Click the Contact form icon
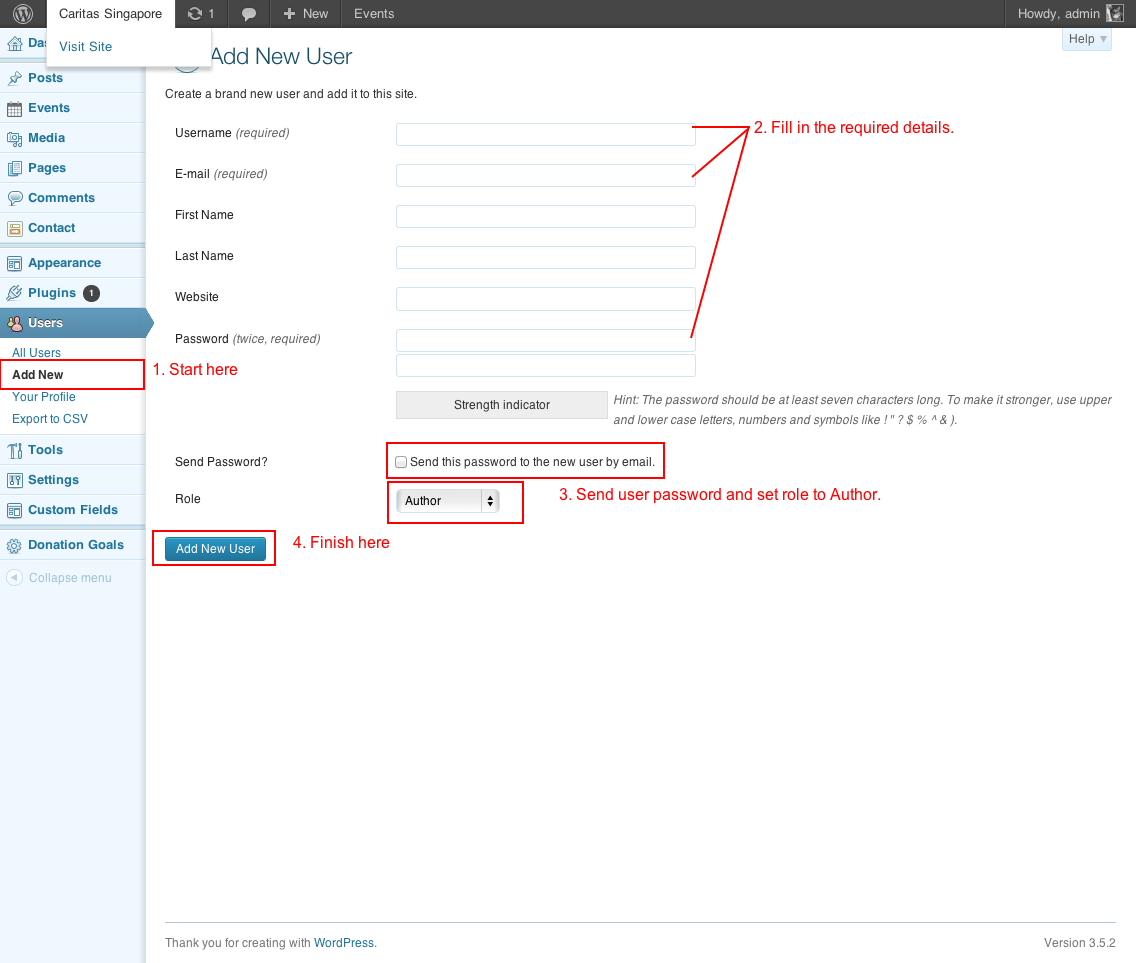1136x963 pixels. click(14, 228)
